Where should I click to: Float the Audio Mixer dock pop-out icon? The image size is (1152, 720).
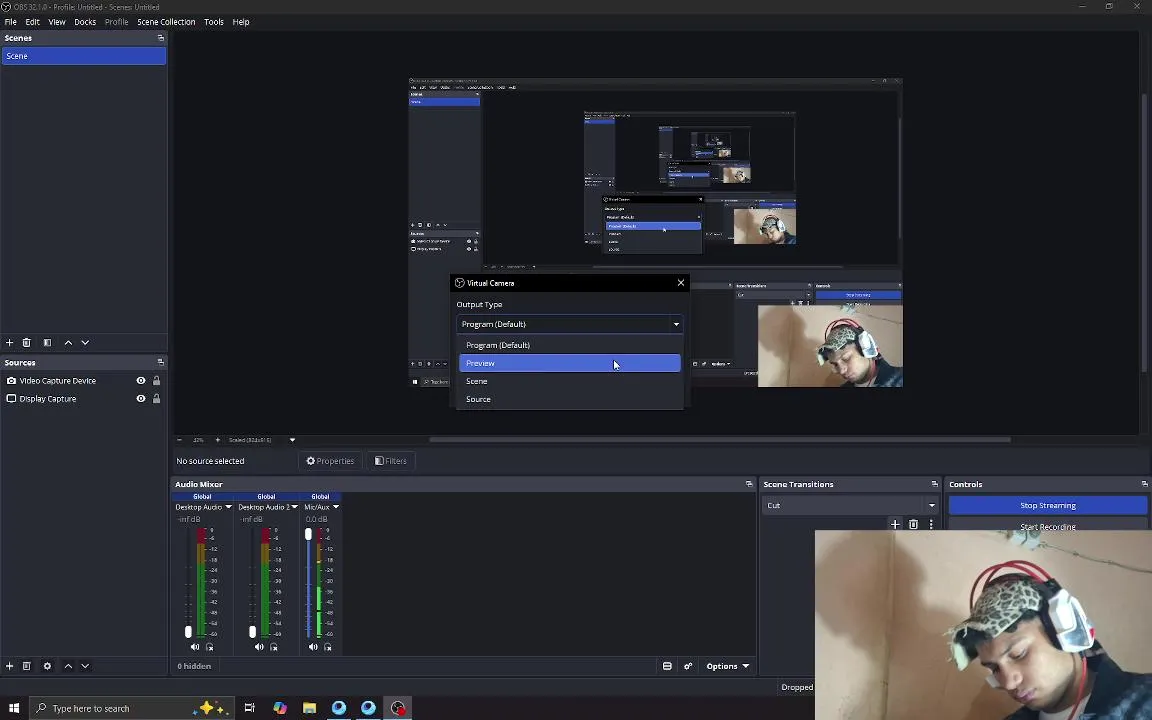pos(749,484)
